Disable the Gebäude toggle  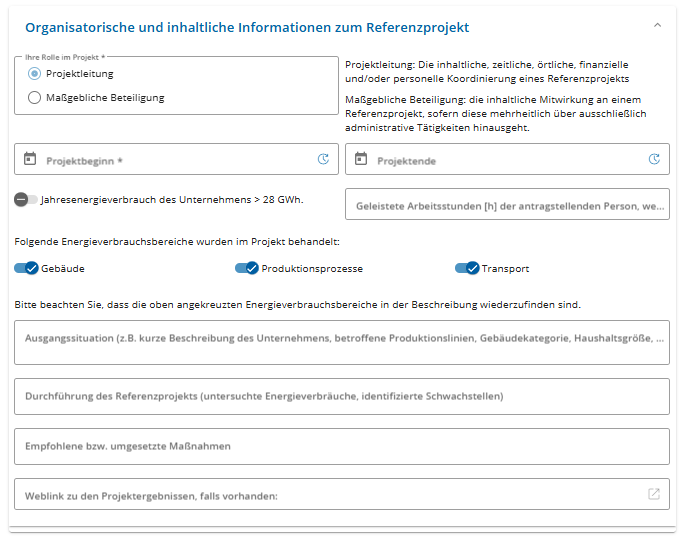click(x=27, y=268)
